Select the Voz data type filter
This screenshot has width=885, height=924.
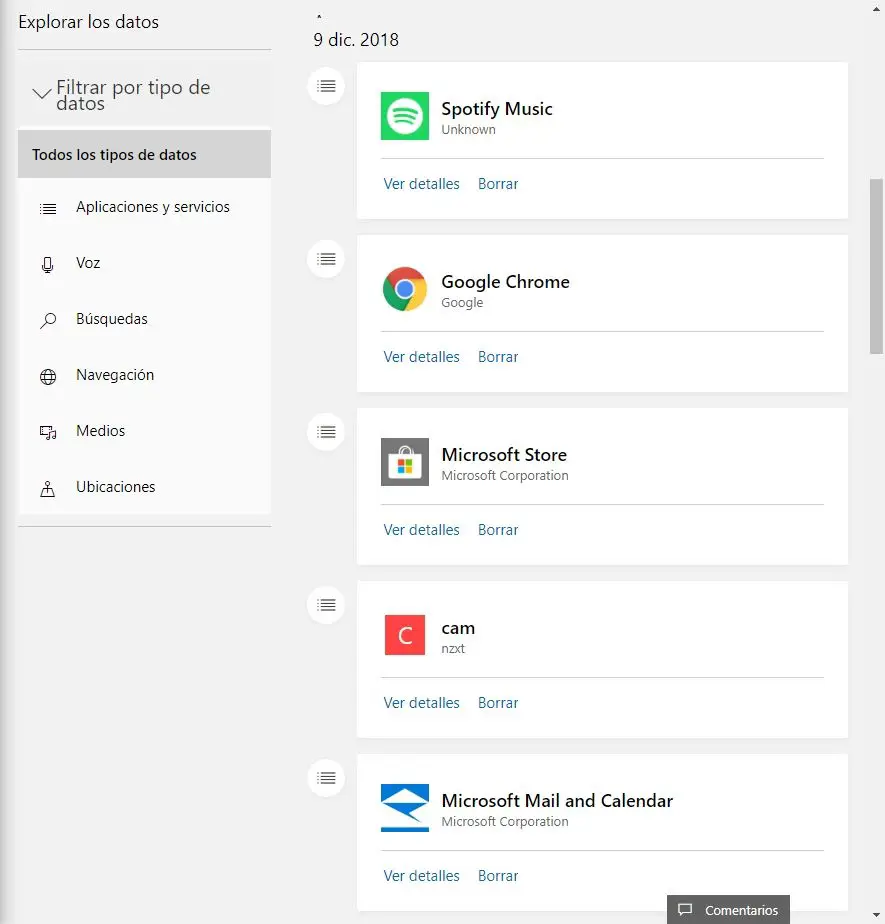click(x=88, y=263)
